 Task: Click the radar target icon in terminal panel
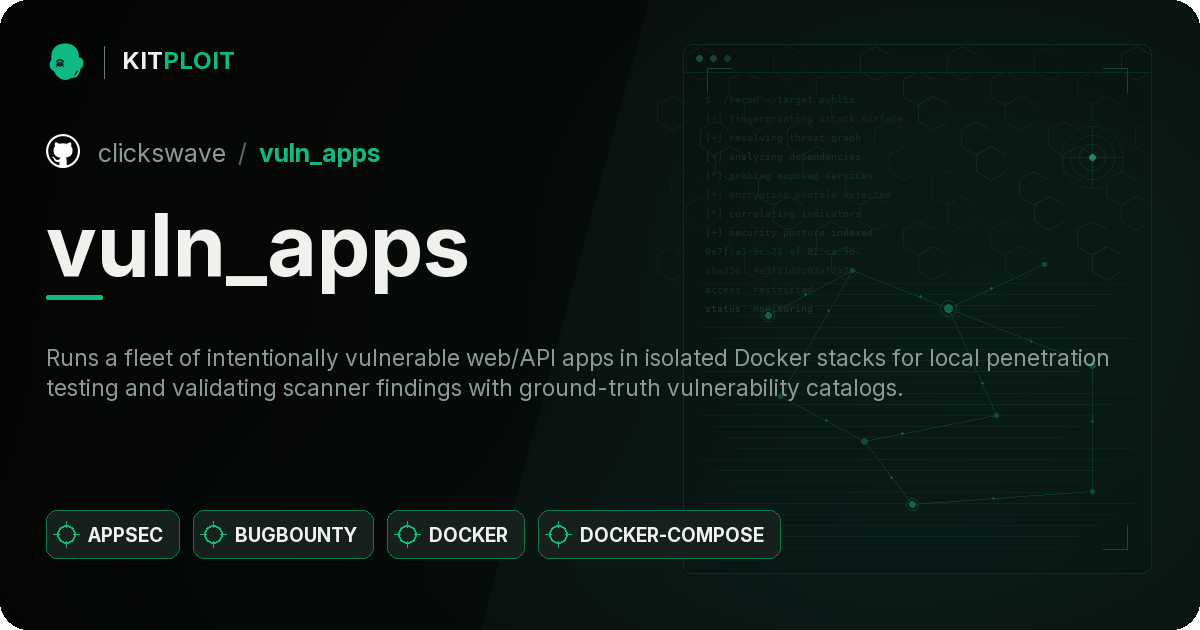pyautogui.click(x=1092, y=157)
